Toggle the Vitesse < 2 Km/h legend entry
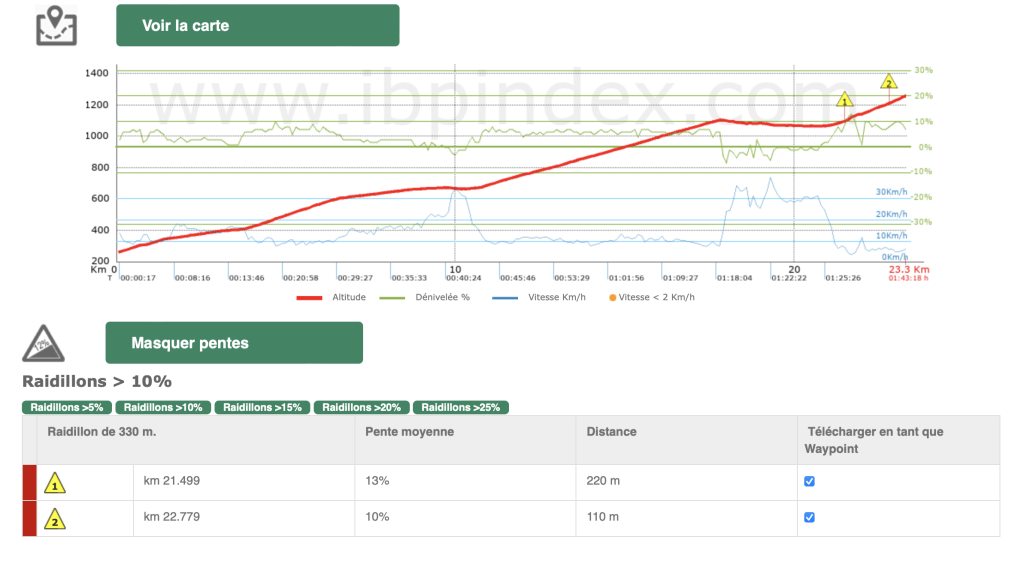Screen dimensions: 1024x561 click(x=651, y=297)
